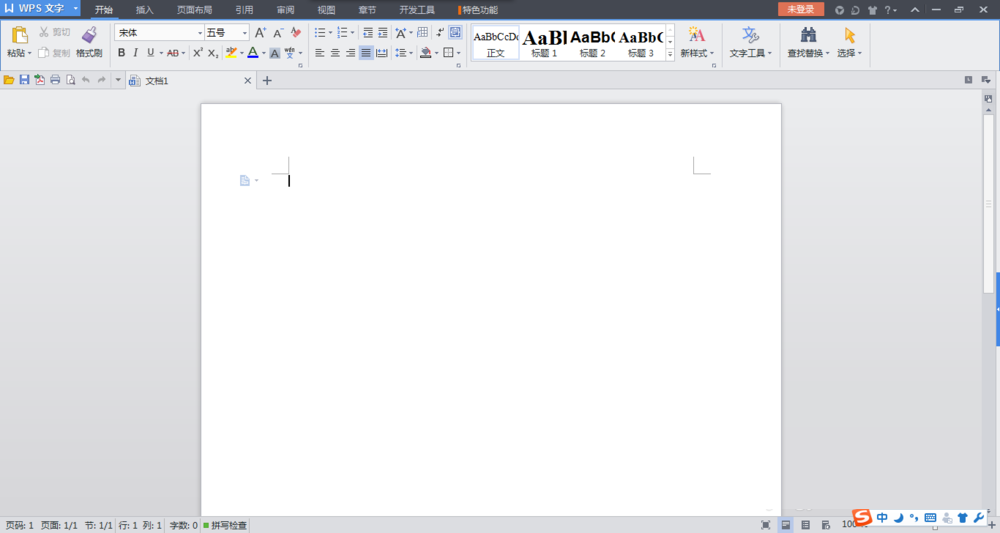Open Sogou soft keyboard icon
The width and height of the screenshot is (1000, 533).
pyautogui.click(x=930, y=518)
